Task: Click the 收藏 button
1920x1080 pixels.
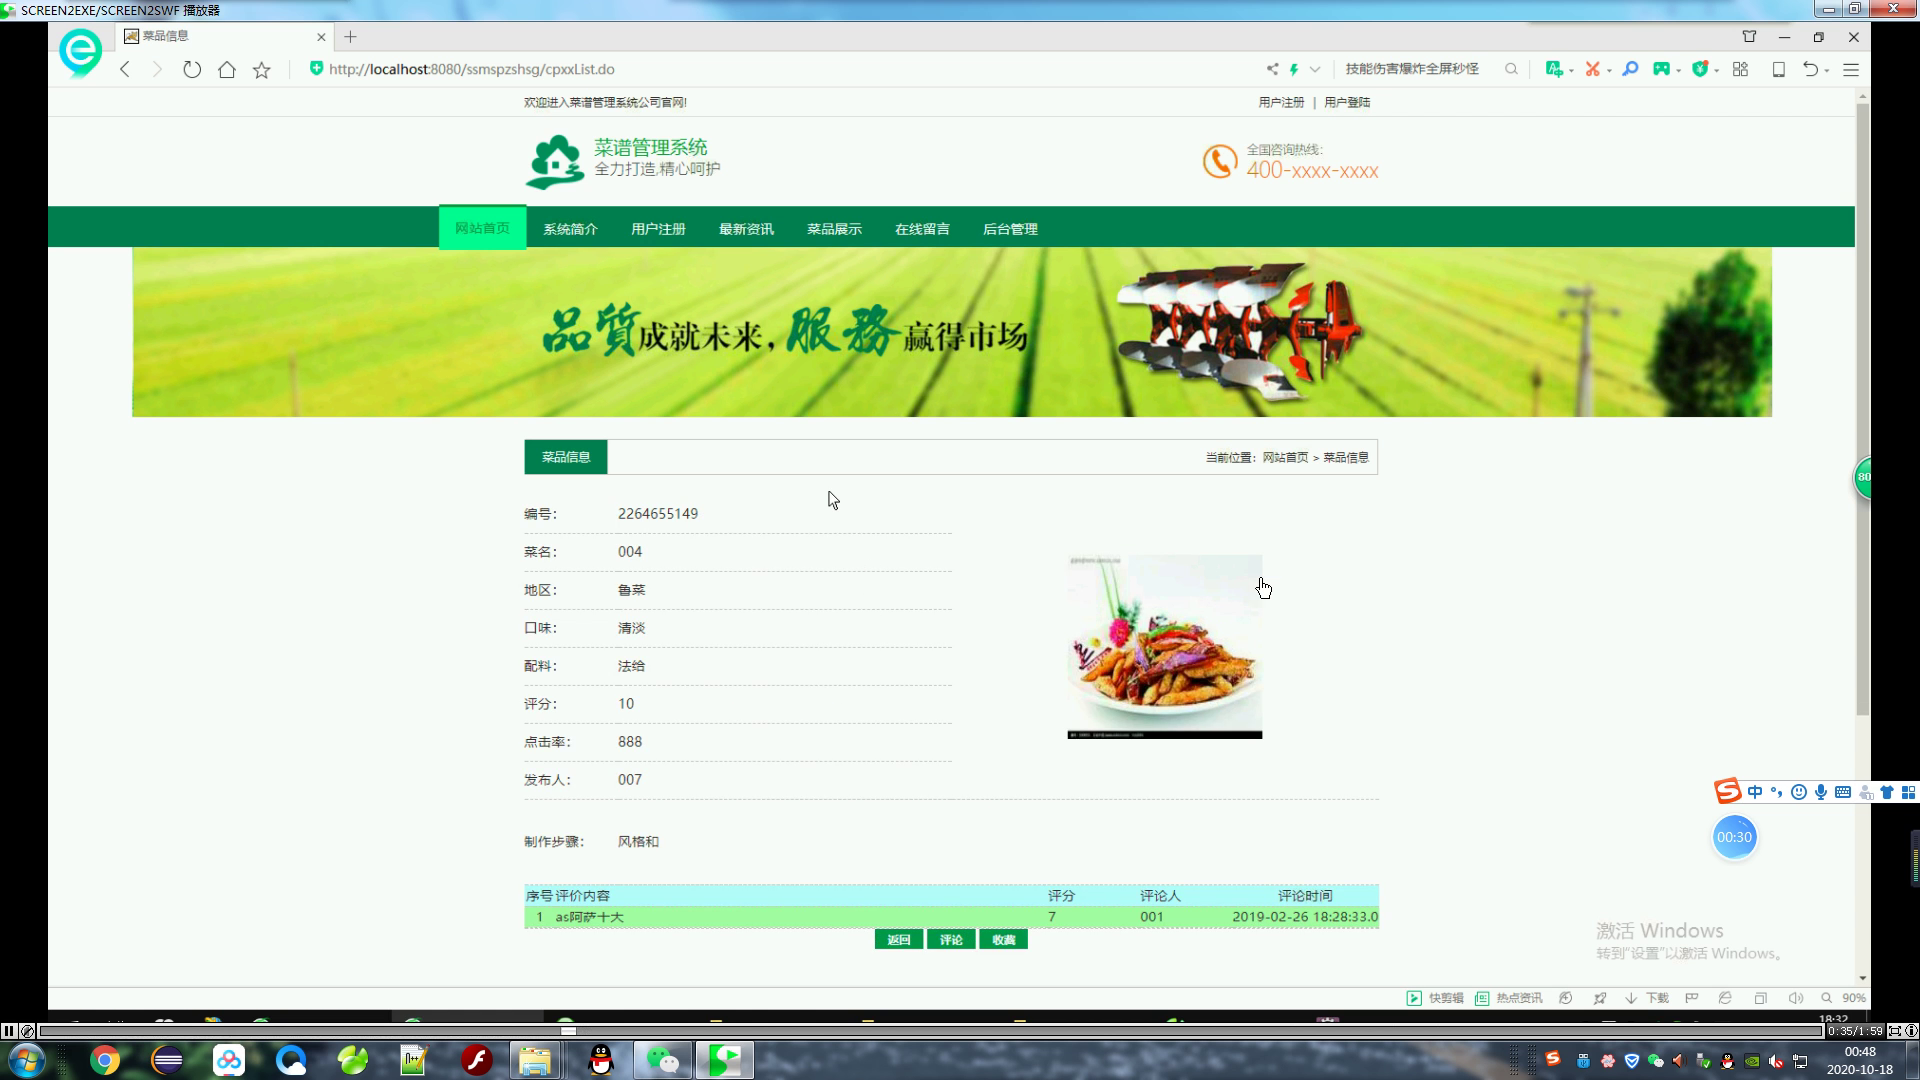Action: coord(1003,940)
